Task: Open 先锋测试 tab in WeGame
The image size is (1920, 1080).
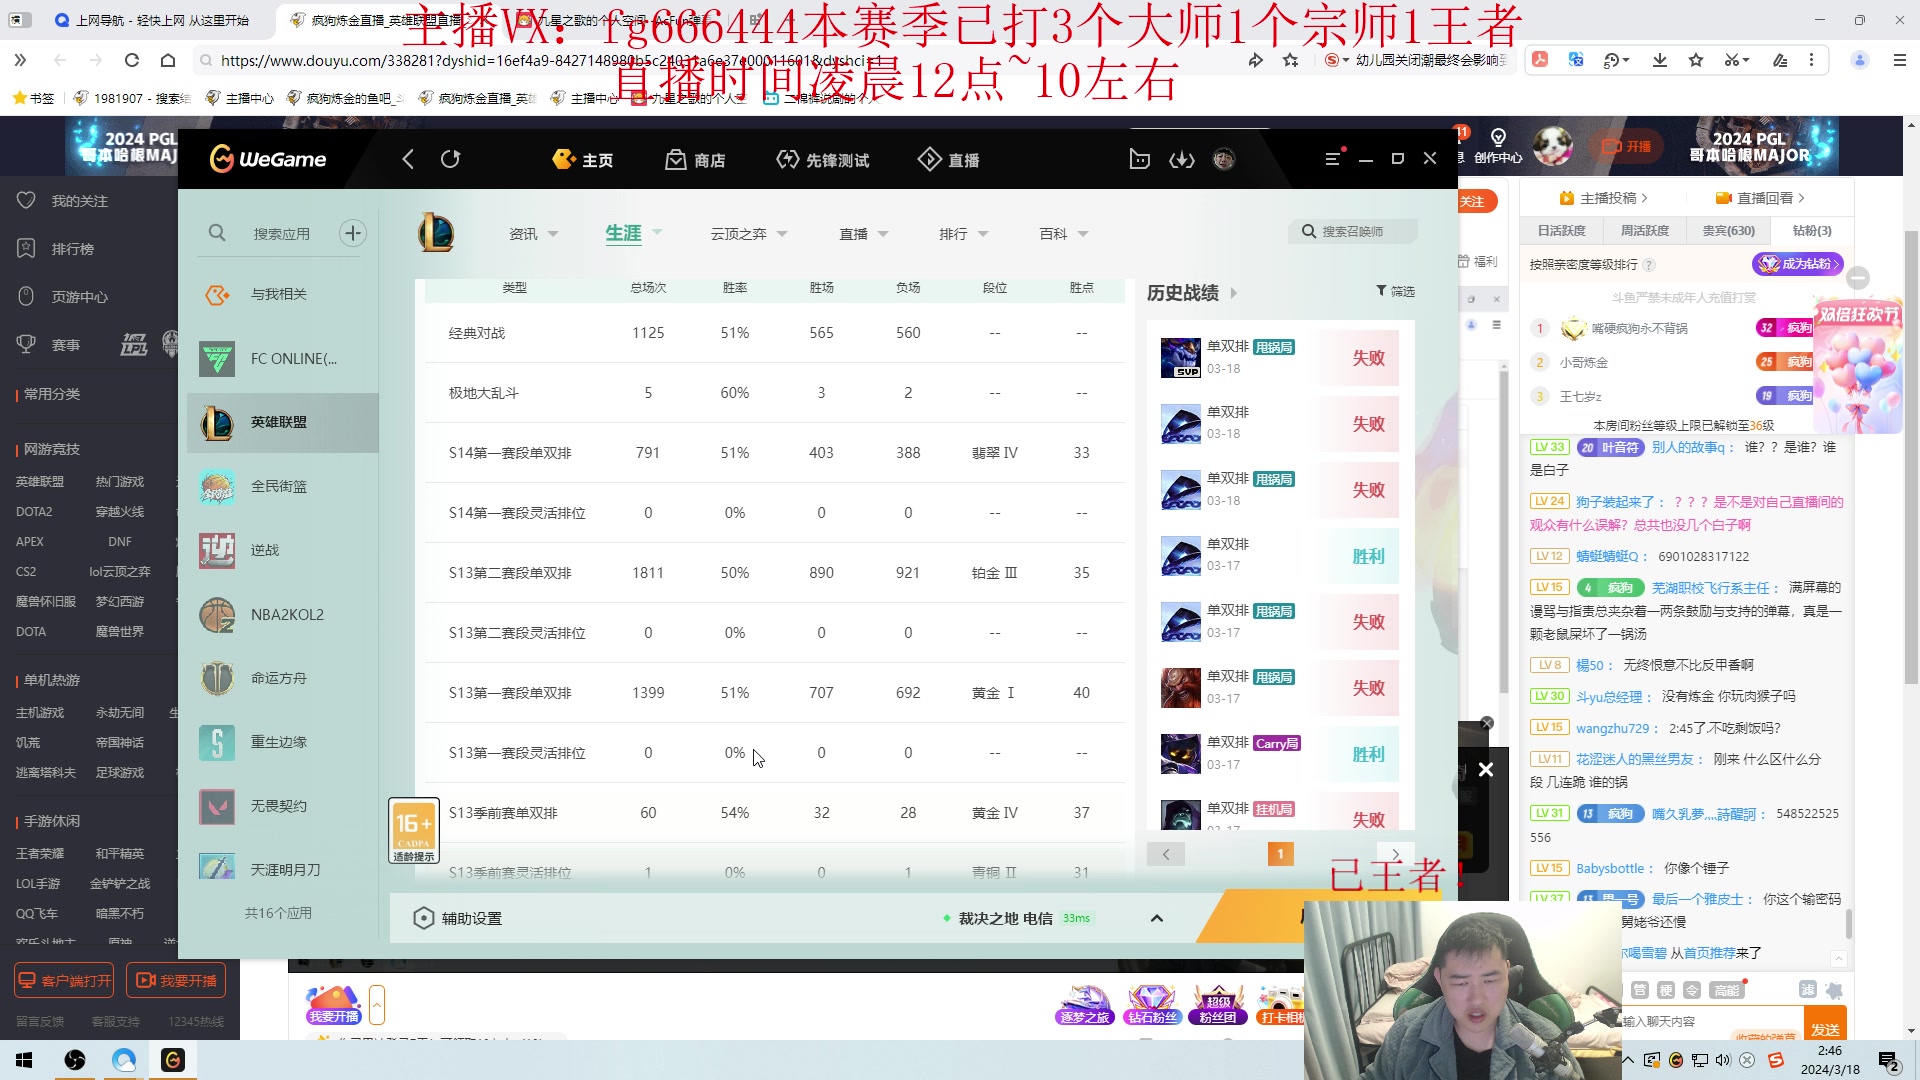Action: pyautogui.click(x=823, y=160)
